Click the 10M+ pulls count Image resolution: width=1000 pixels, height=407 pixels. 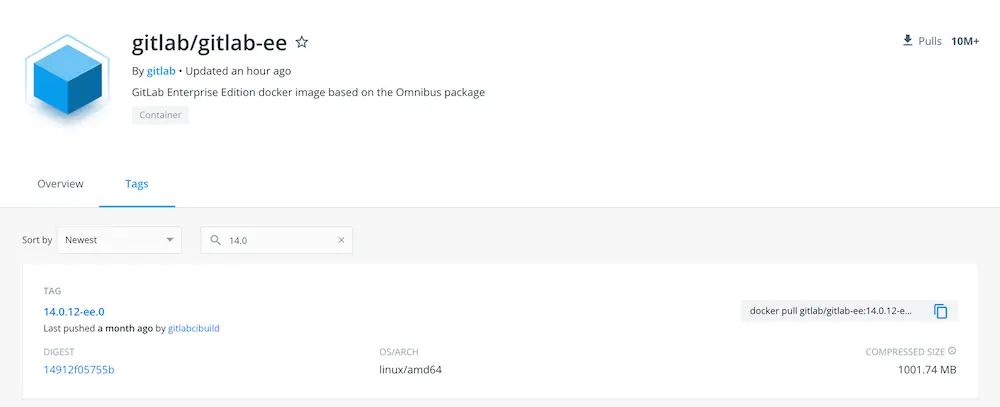pyautogui.click(x=965, y=41)
